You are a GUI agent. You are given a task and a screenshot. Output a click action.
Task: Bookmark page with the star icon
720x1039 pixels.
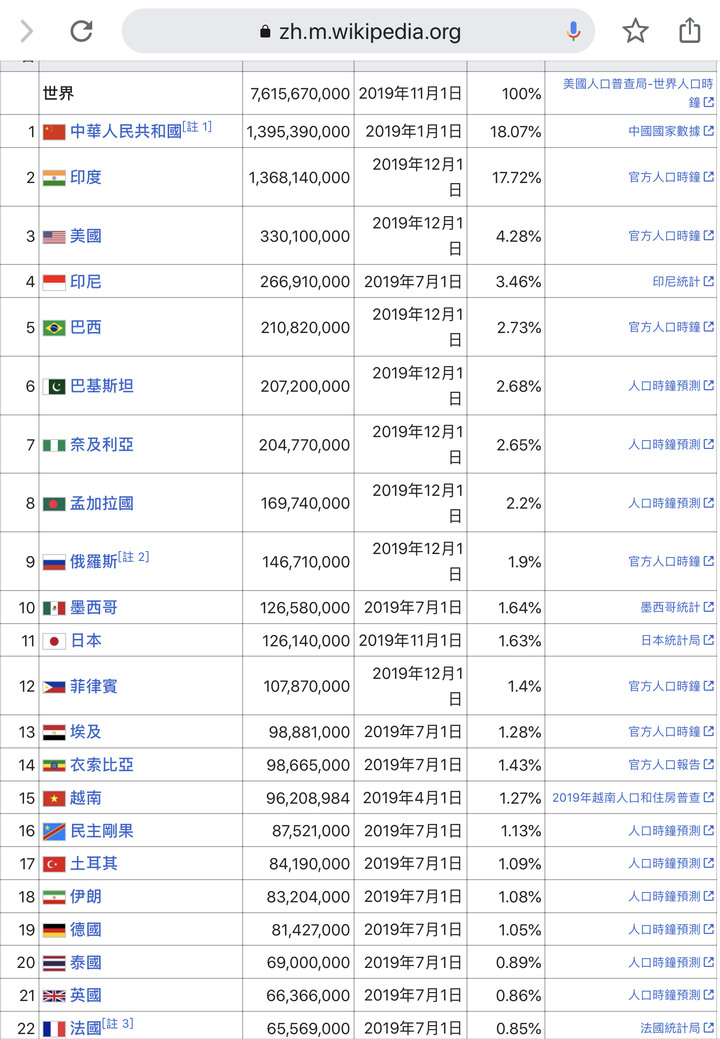tap(635, 31)
